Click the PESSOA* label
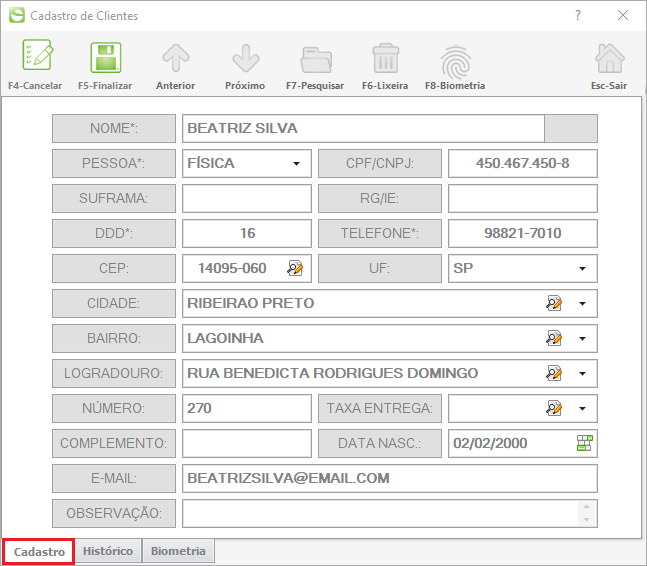 [114, 163]
